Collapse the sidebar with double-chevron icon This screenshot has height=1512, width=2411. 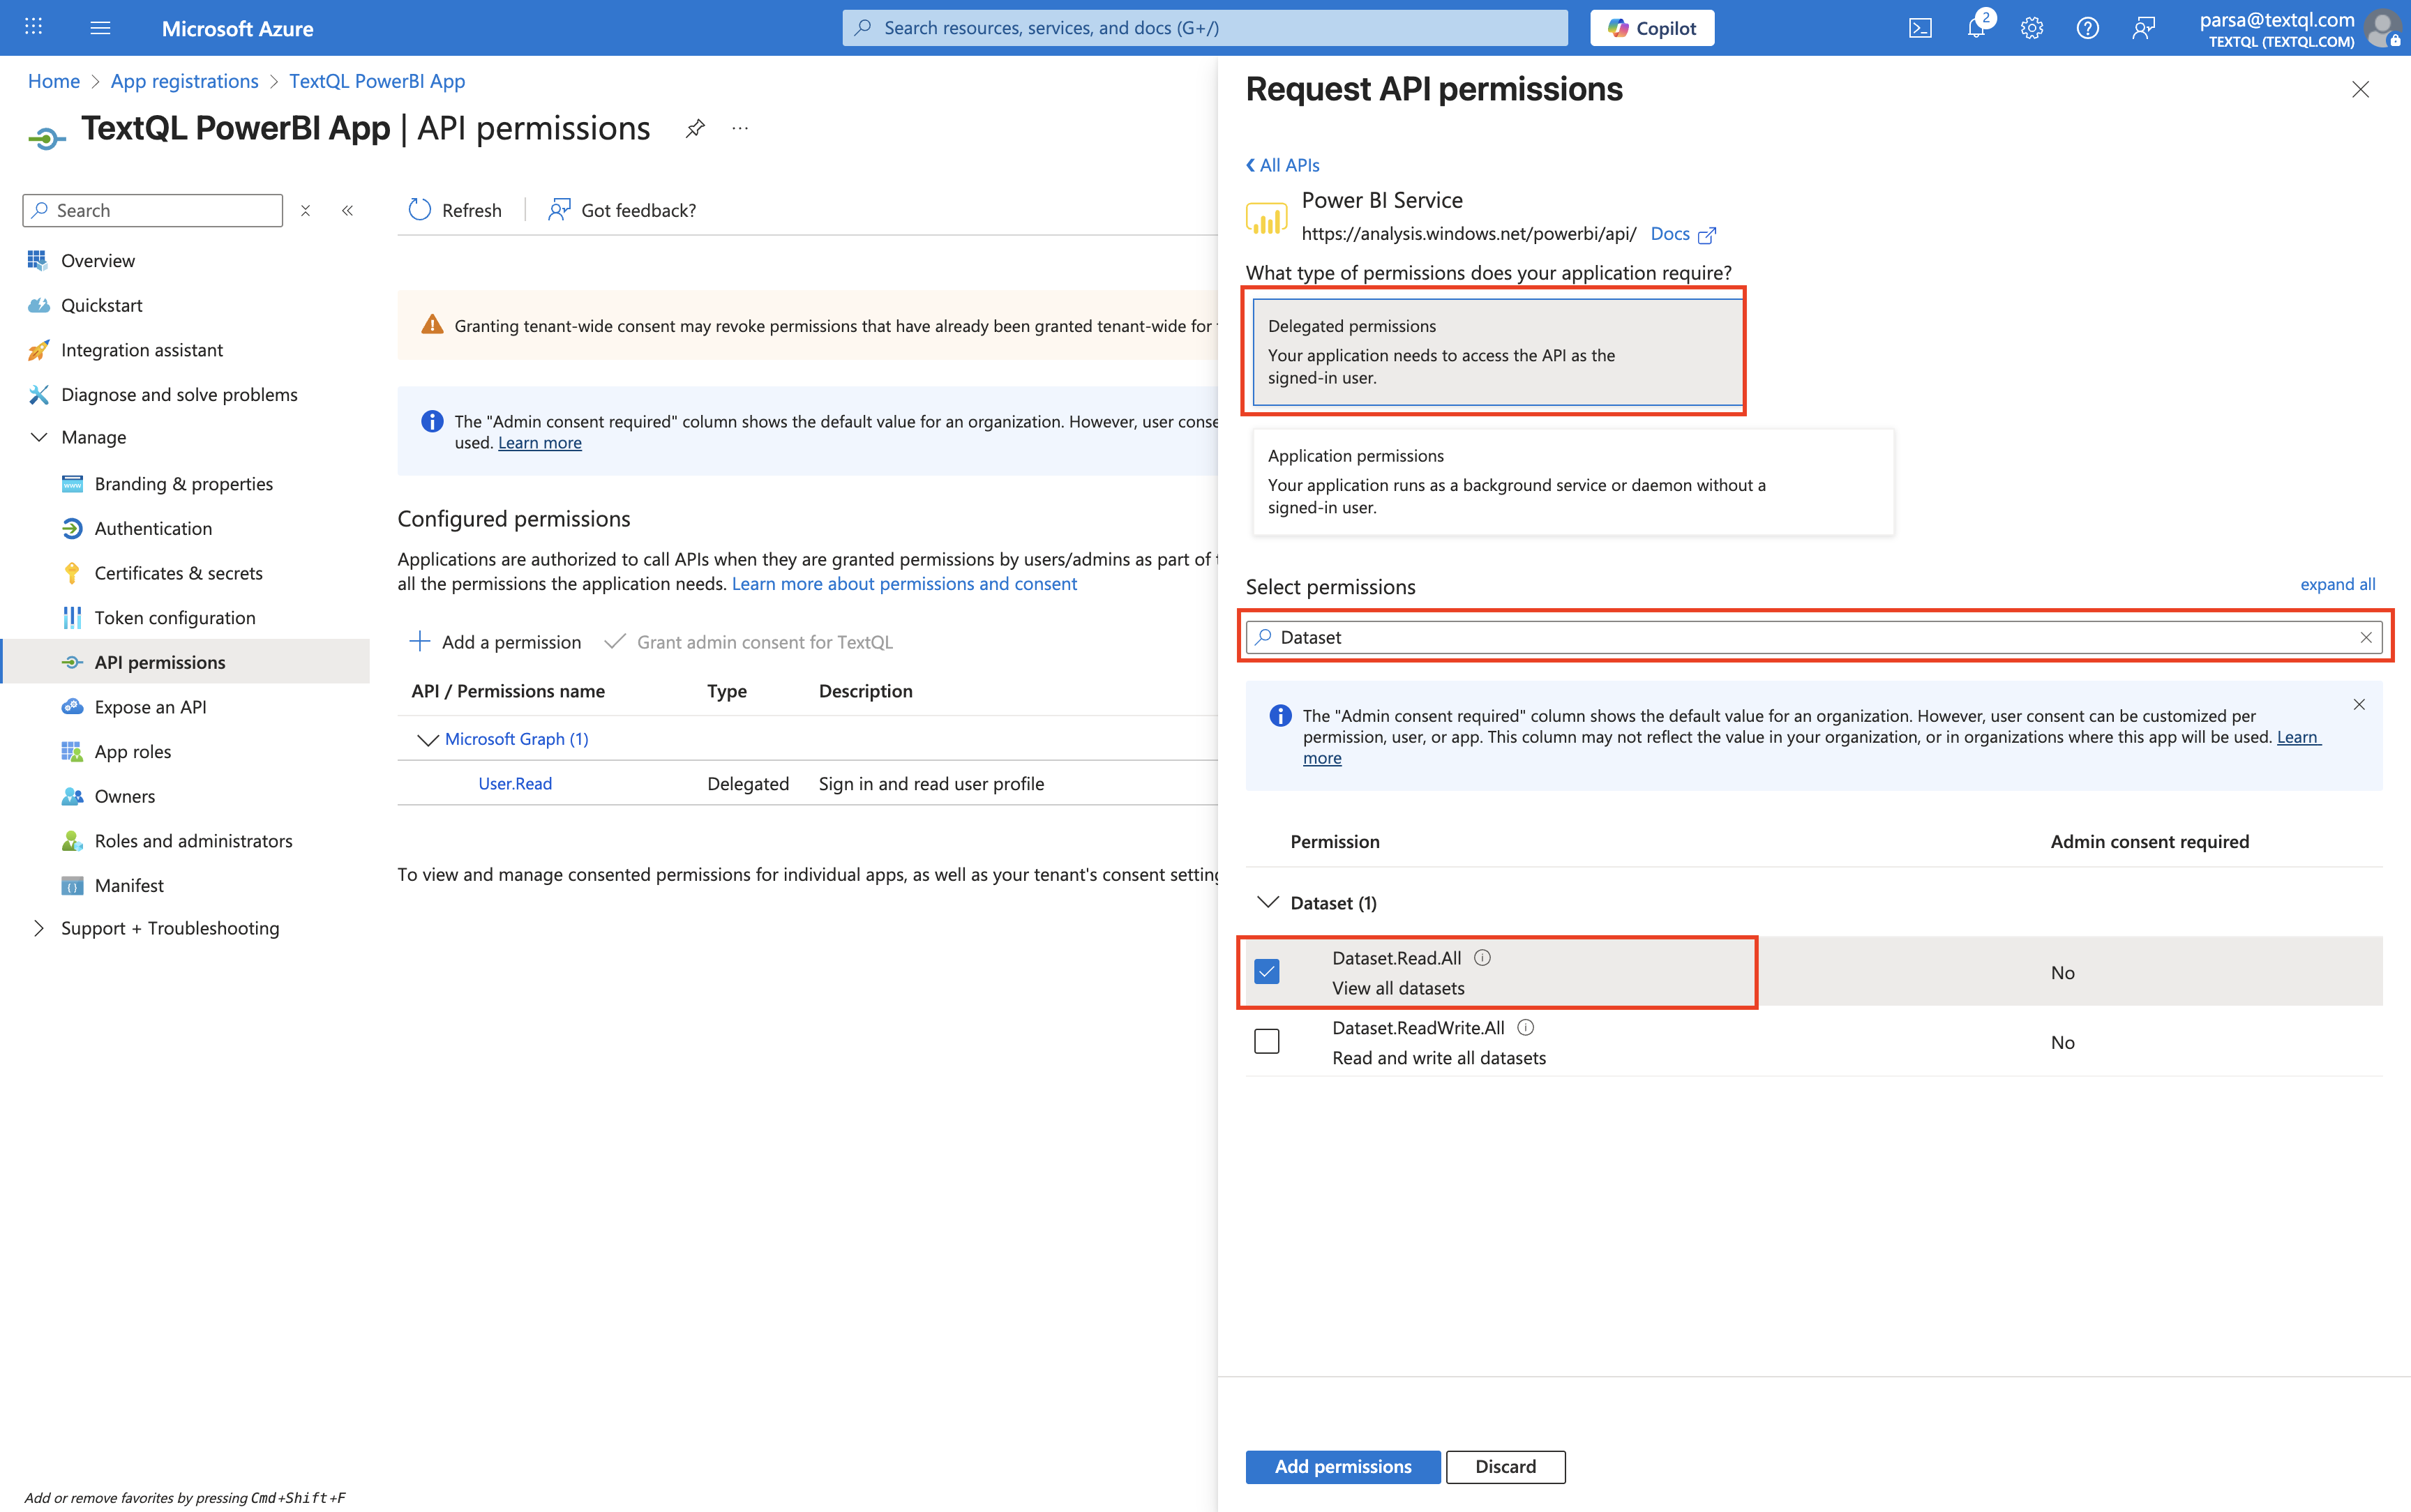pos(348,210)
